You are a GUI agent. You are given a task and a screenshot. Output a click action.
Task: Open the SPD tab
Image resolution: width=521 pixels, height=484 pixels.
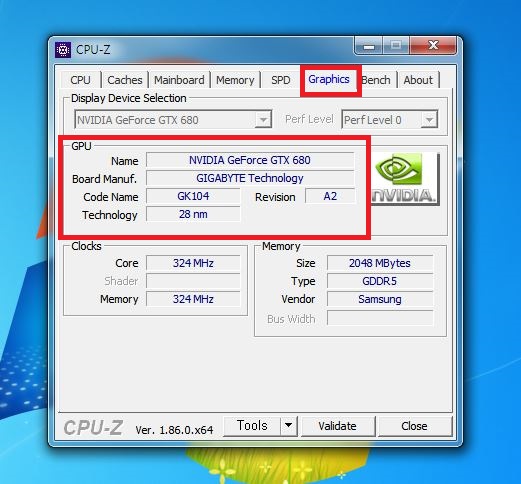click(x=281, y=80)
